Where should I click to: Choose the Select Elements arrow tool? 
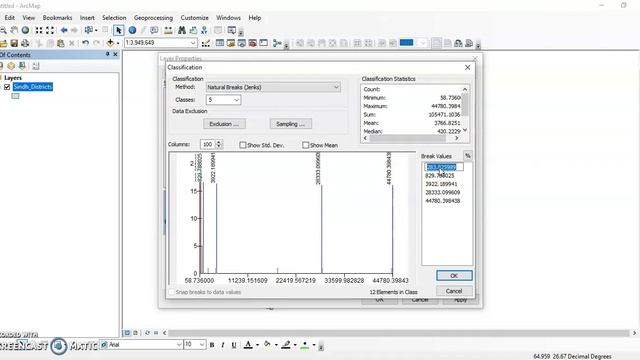pos(119,30)
